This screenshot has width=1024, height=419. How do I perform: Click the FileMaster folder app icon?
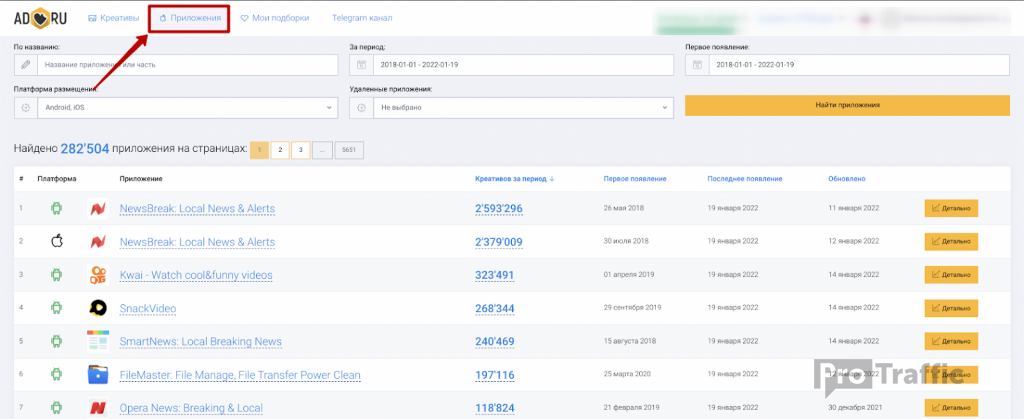click(98, 375)
